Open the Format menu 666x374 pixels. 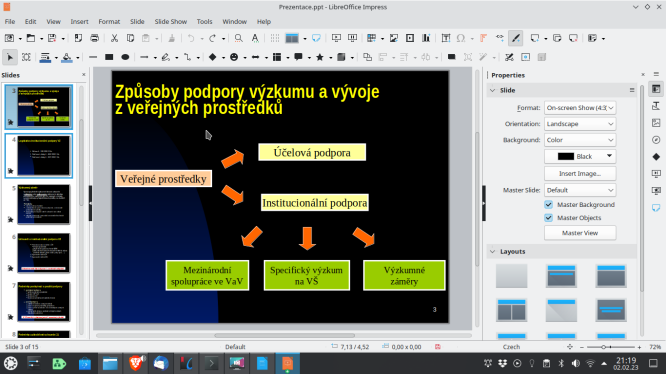coord(109,22)
